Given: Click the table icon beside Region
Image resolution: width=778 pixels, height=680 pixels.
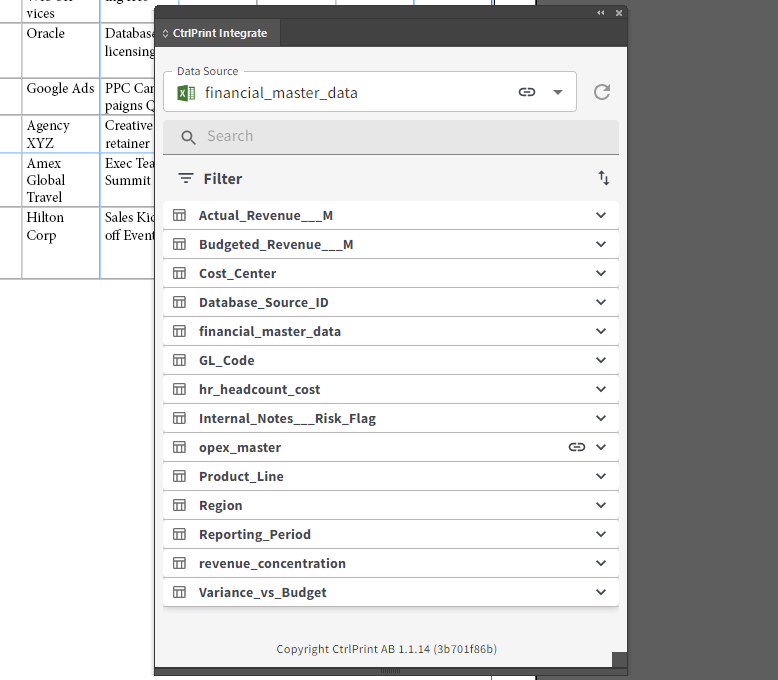Looking at the screenshot, I should 180,505.
